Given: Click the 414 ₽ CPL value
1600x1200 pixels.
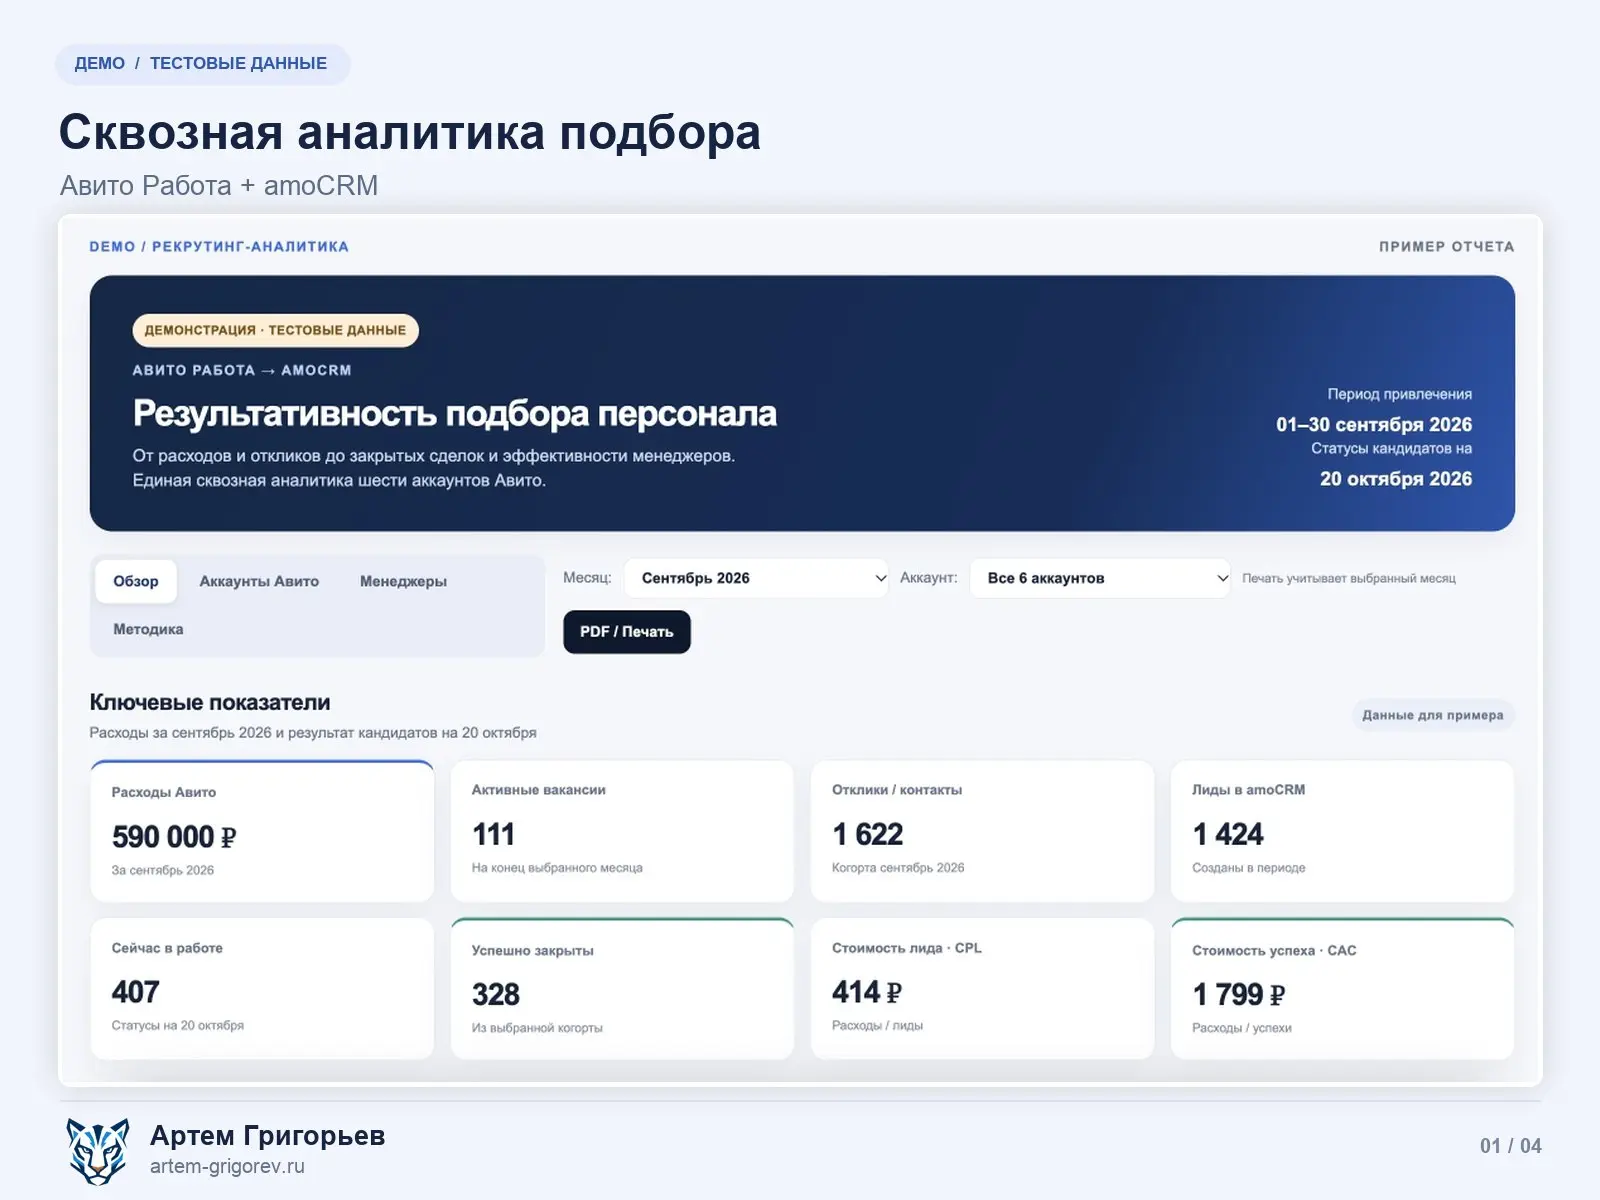Looking at the screenshot, I should (x=867, y=992).
